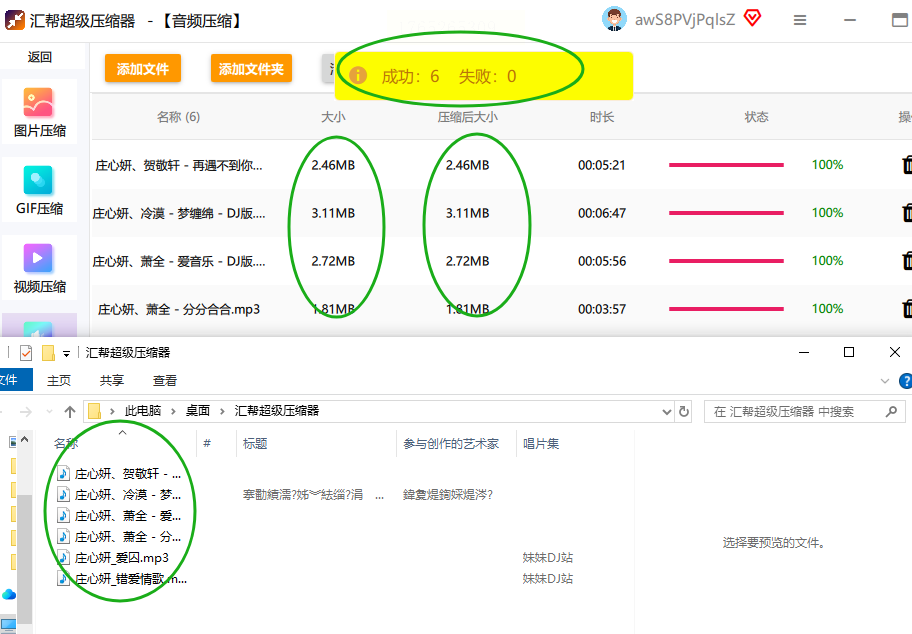Open the 文件 menu tab in Explorer
This screenshot has width=912, height=634.
point(14,380)
